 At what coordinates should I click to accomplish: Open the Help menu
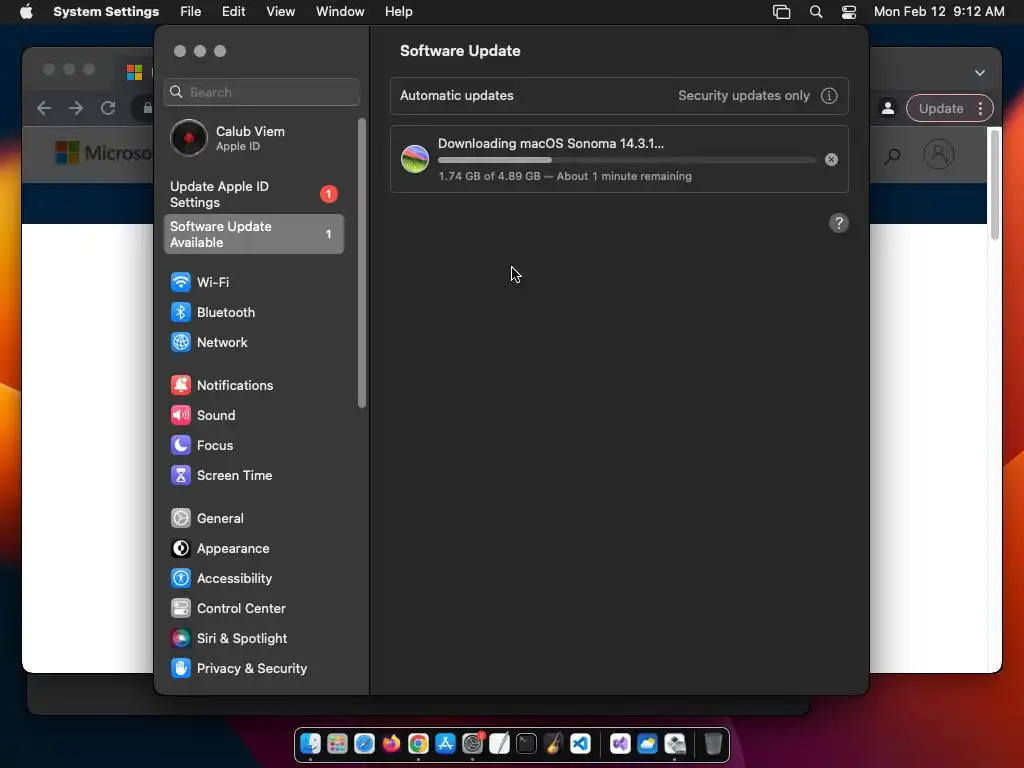click(398, 12)
